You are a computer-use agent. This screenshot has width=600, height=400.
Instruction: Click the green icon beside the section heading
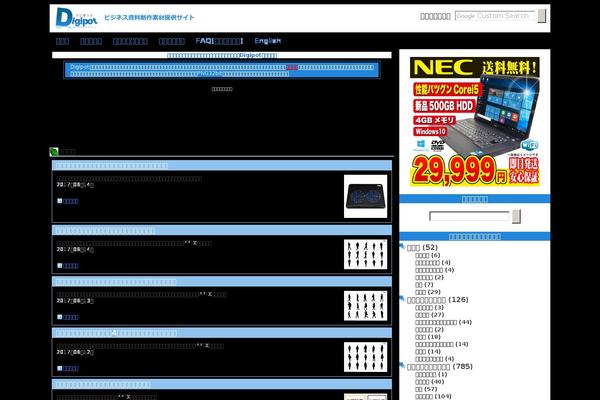(x=54, y=152)
